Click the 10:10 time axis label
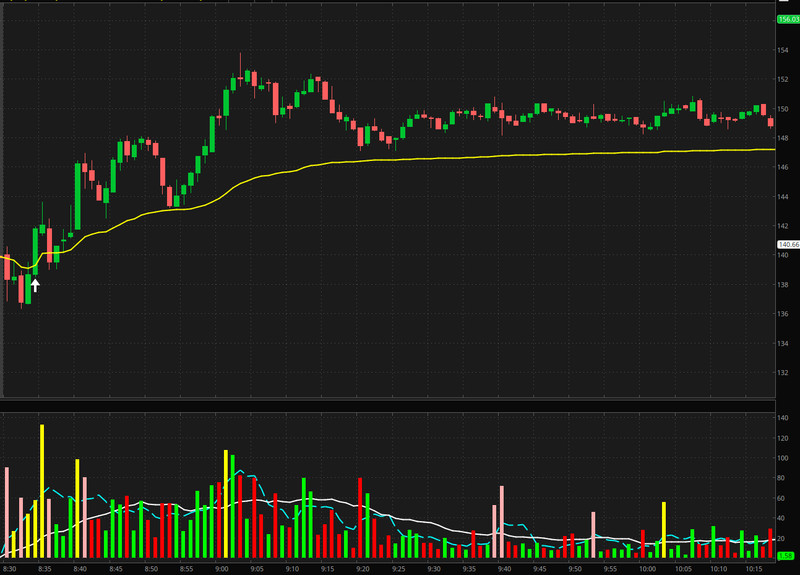Screen dimensions: 800x575 pos(719,569)
